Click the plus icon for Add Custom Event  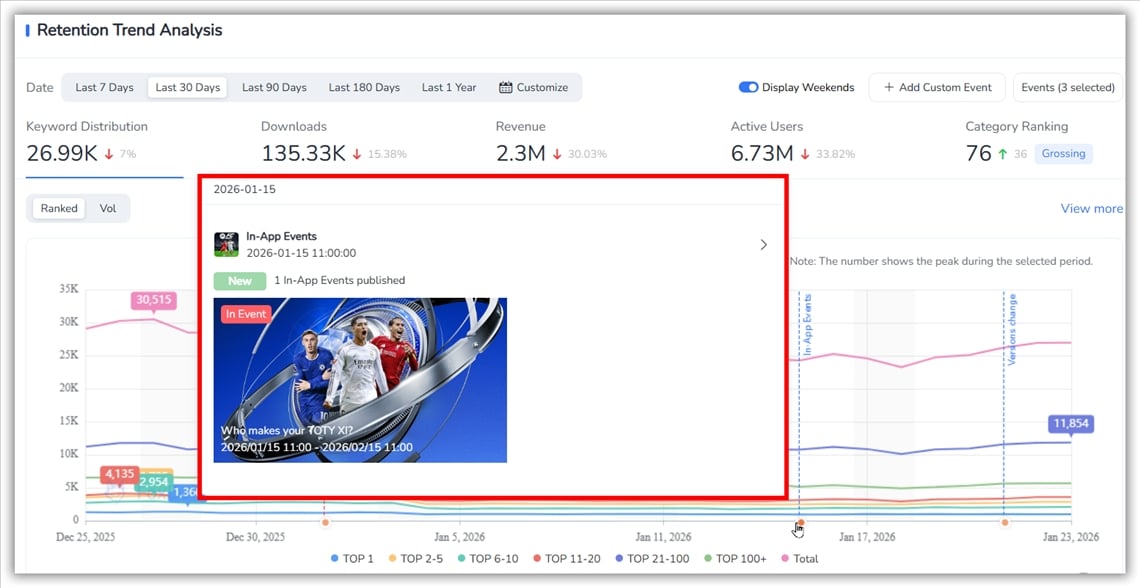coord(888,88)
